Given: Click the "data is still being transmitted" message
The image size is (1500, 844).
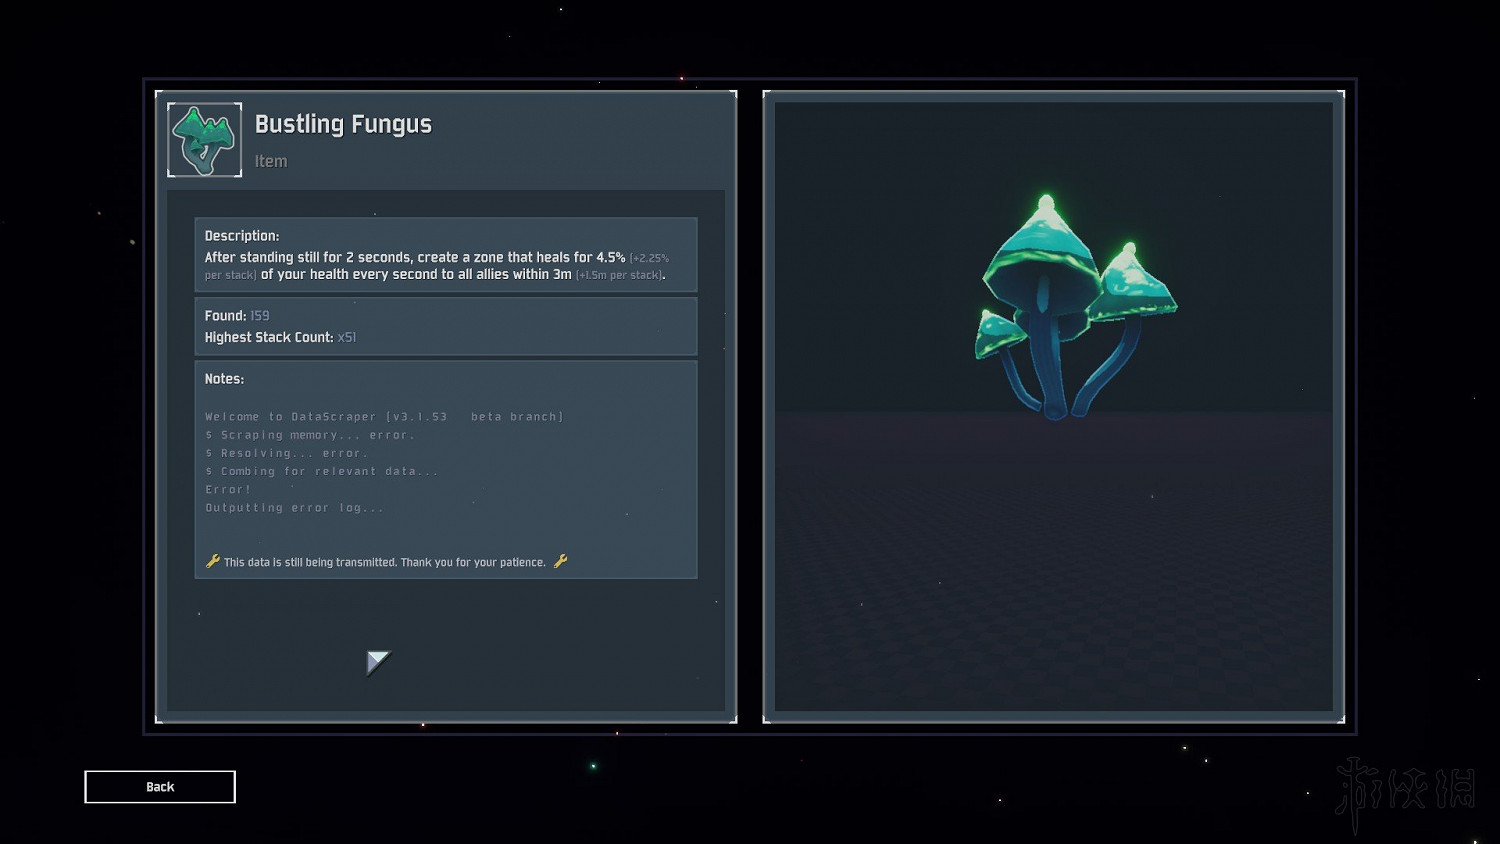Looking at the screenshot, I should (x=385, y=562).
